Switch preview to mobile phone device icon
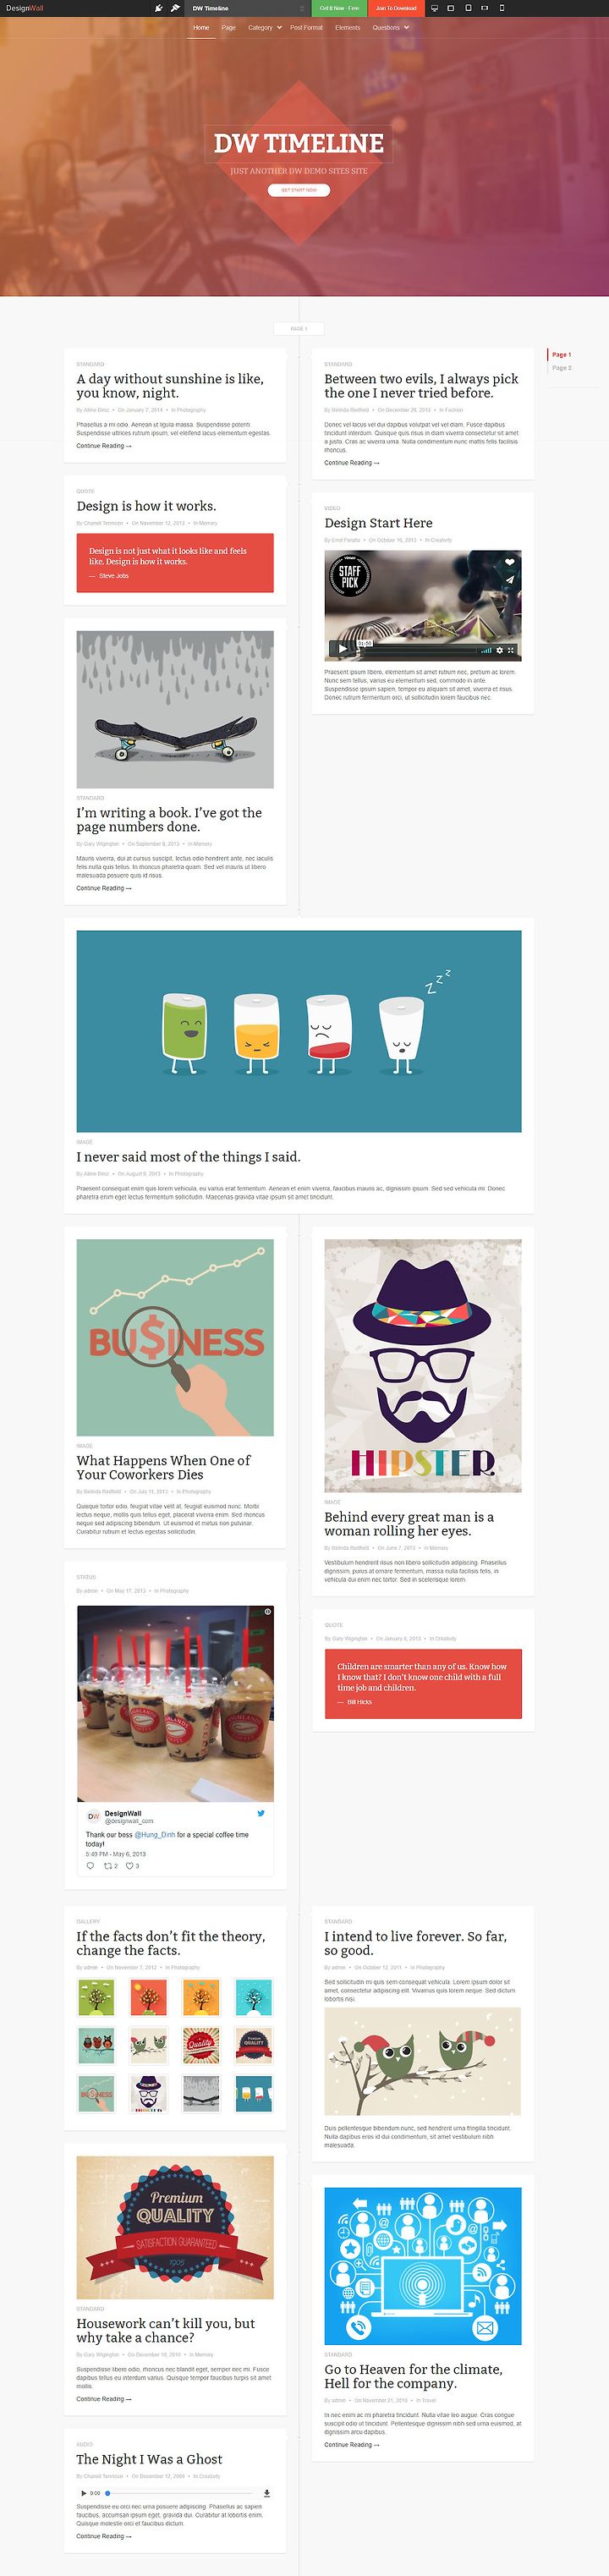 [x=501, y=8]
